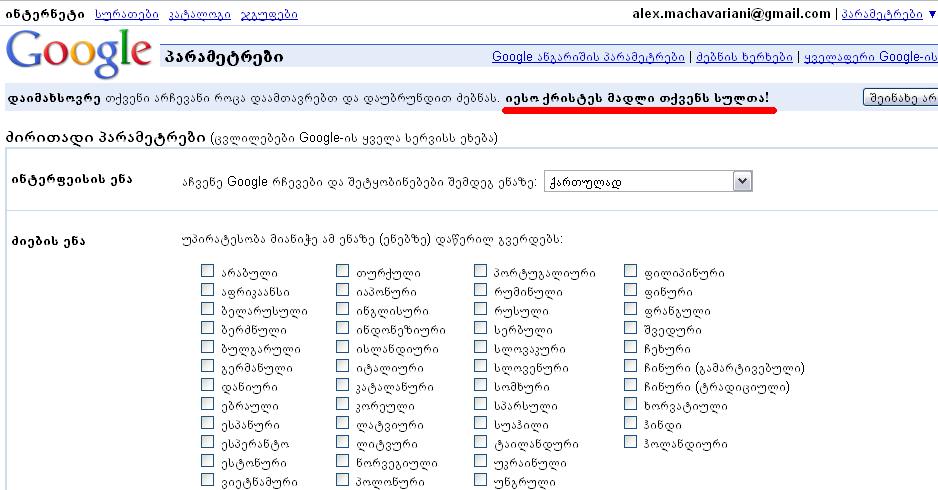This screenshot has width=938, height=490.
Task: Check the კატალანური language checkbox
Action: point(343,385)
